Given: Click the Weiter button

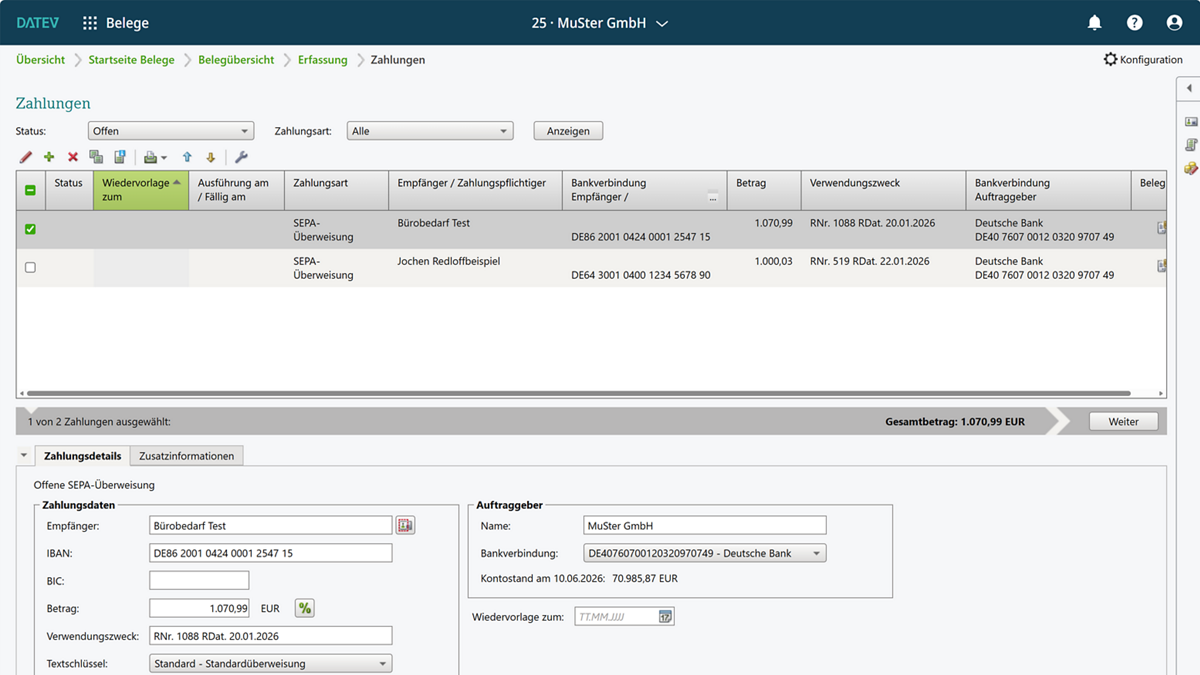Looking at the screenshot, I should pos(1123,422).
